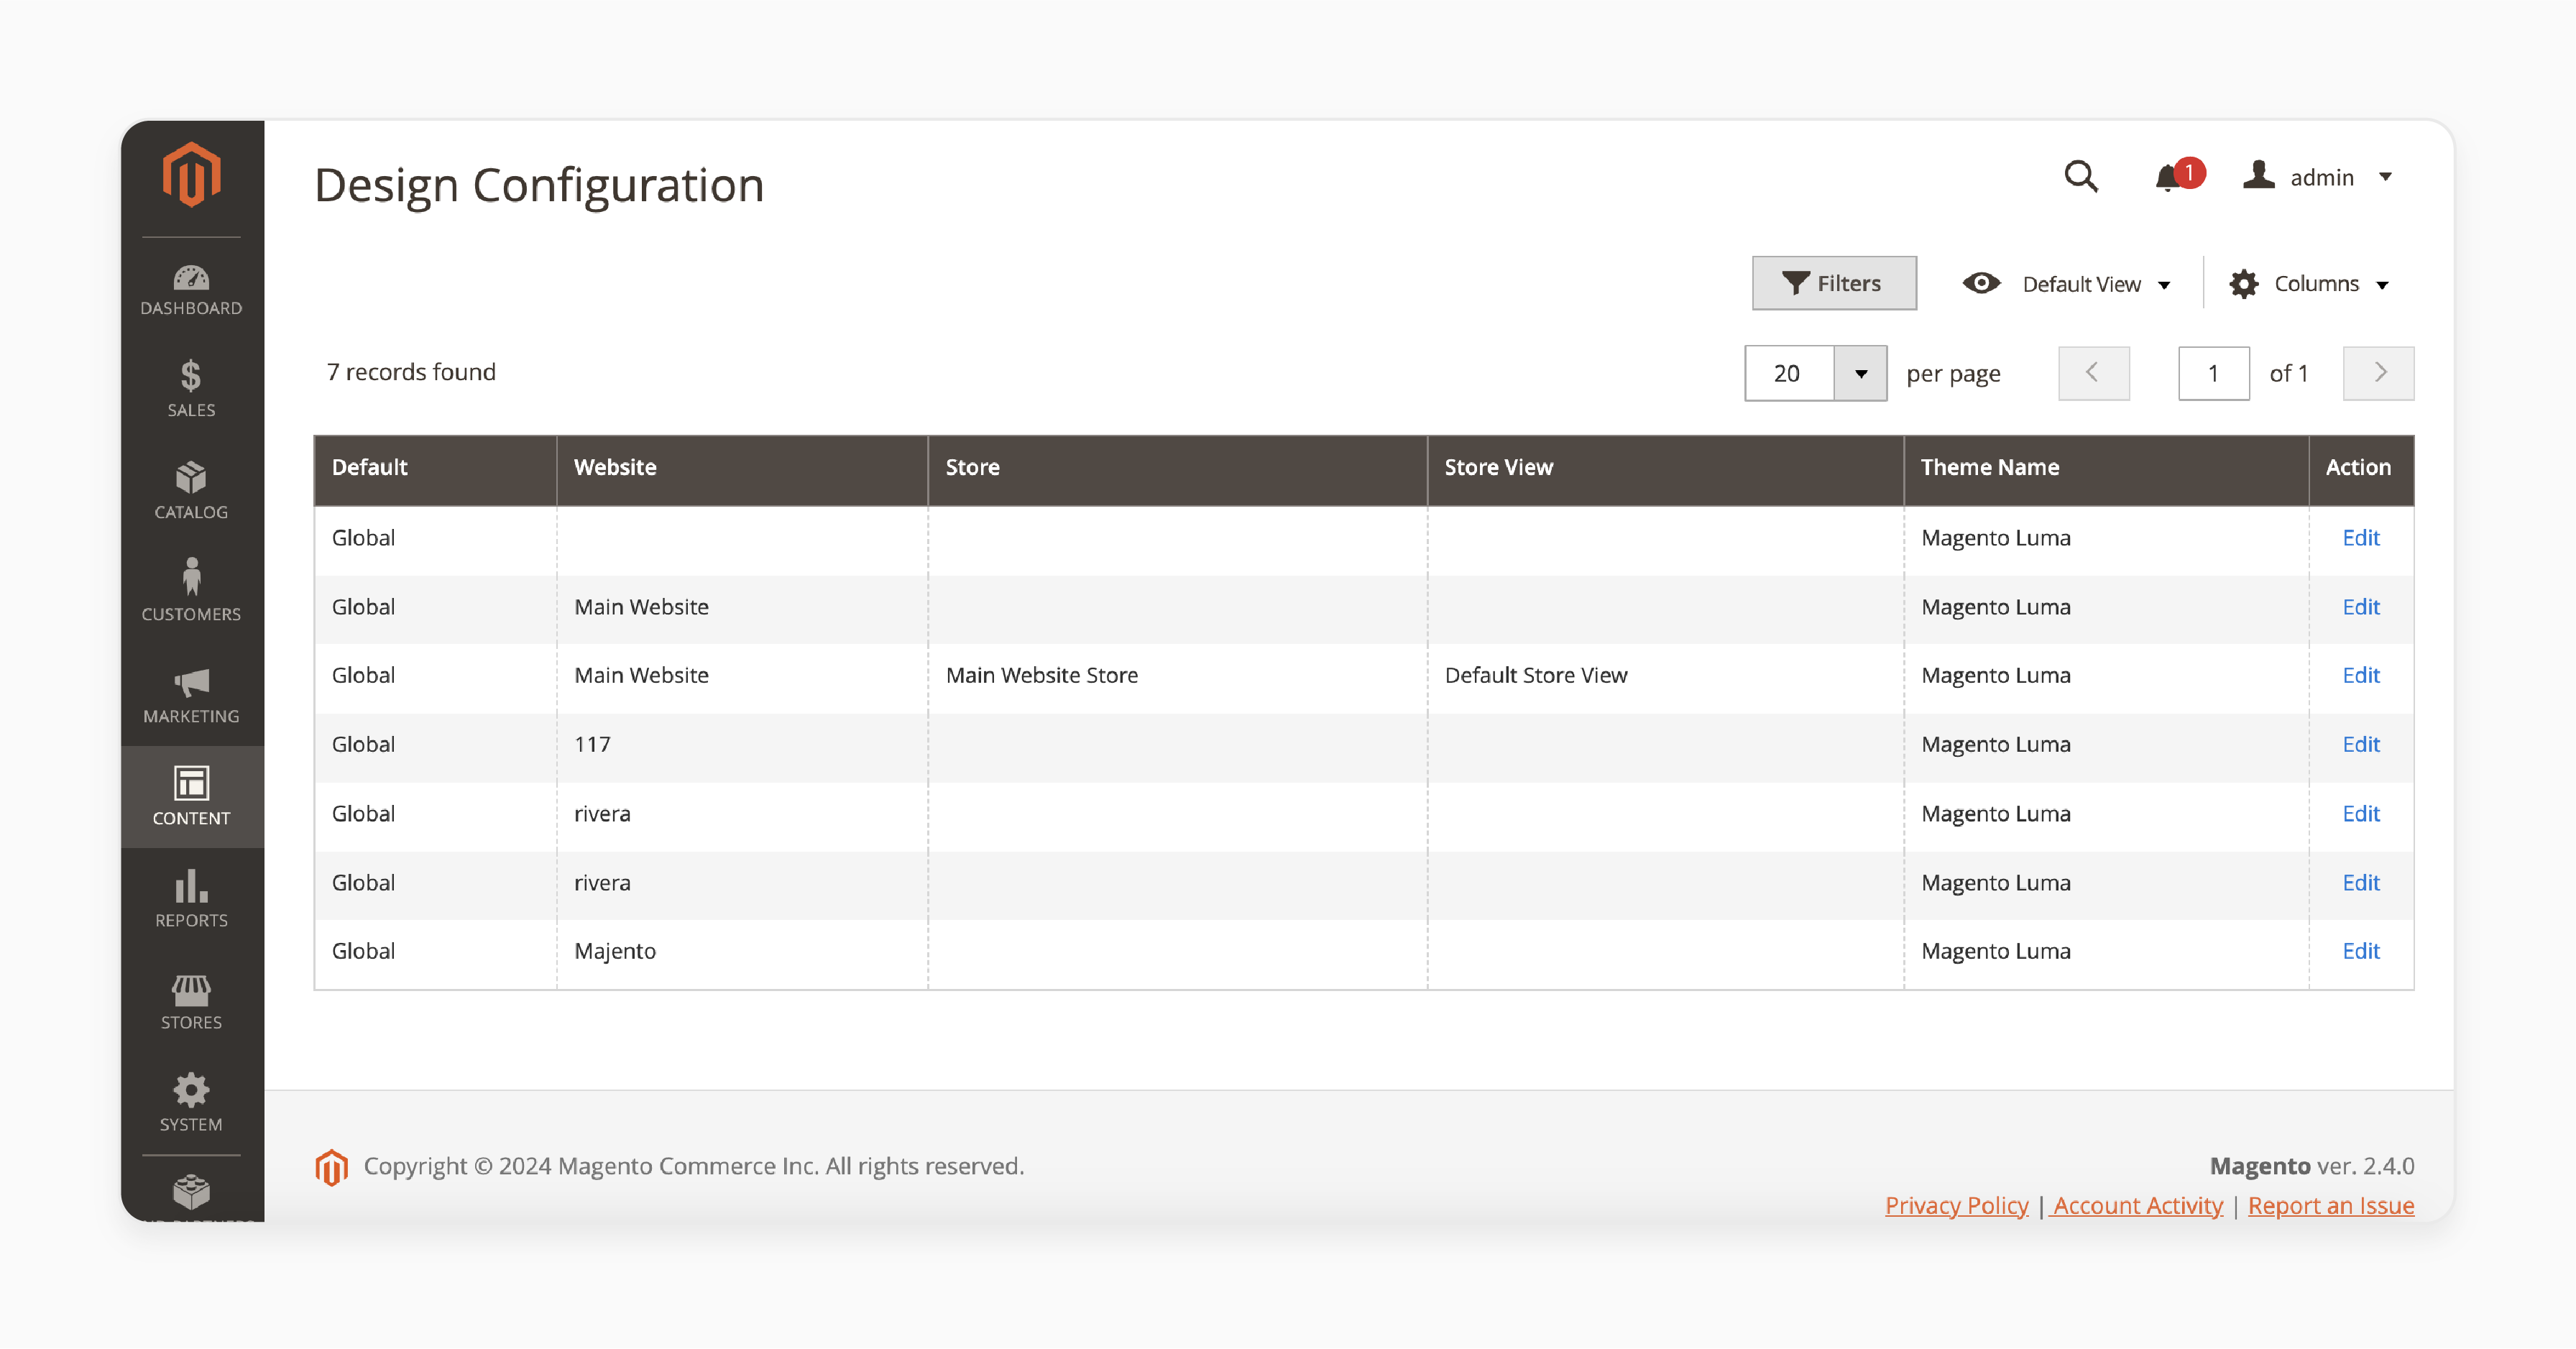2576x1349 pixels.
Task: Open the Filters panel
Action: click(1834, 283)
